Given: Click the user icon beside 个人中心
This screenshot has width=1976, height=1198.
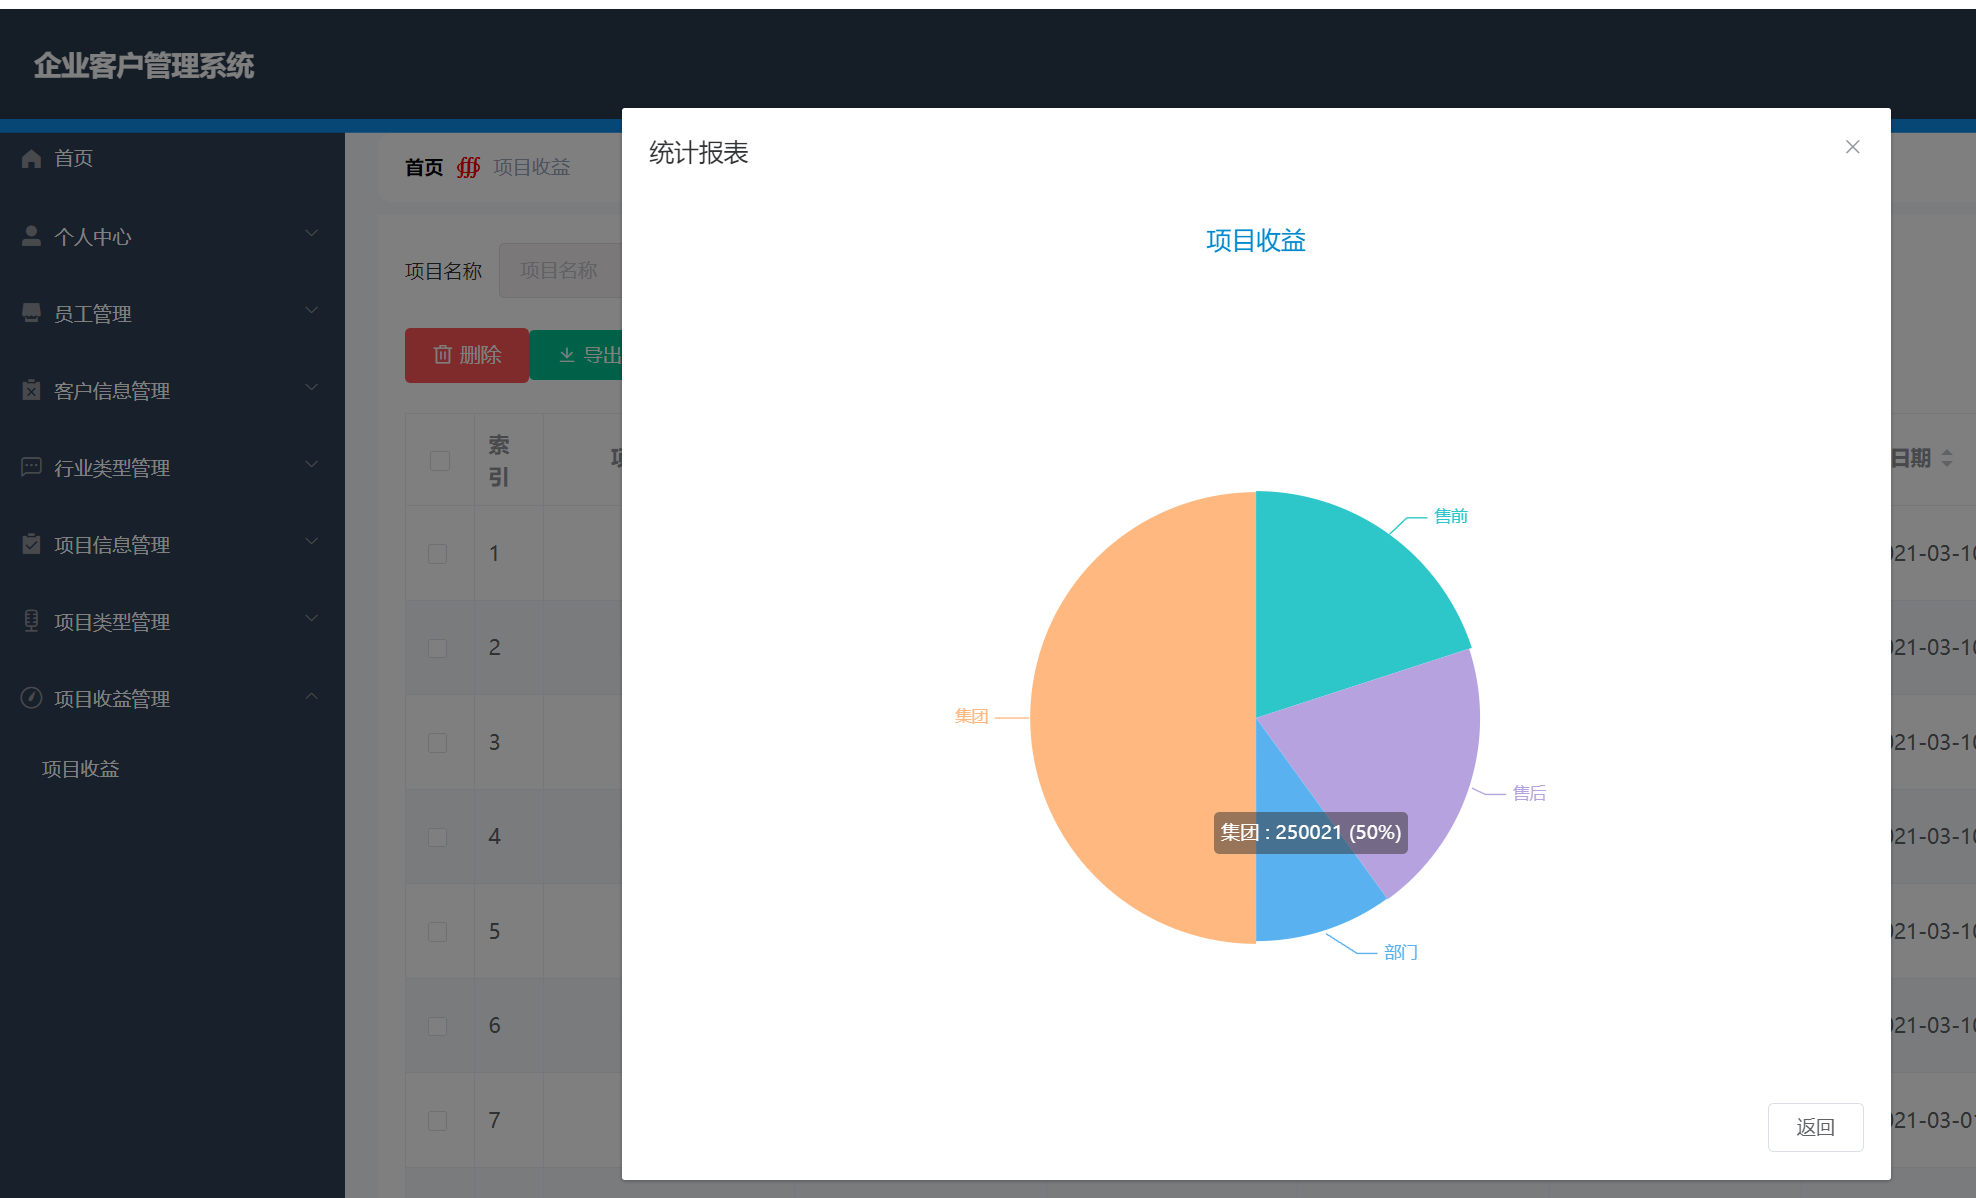Looking at the screenshot, I should (31, 236).
